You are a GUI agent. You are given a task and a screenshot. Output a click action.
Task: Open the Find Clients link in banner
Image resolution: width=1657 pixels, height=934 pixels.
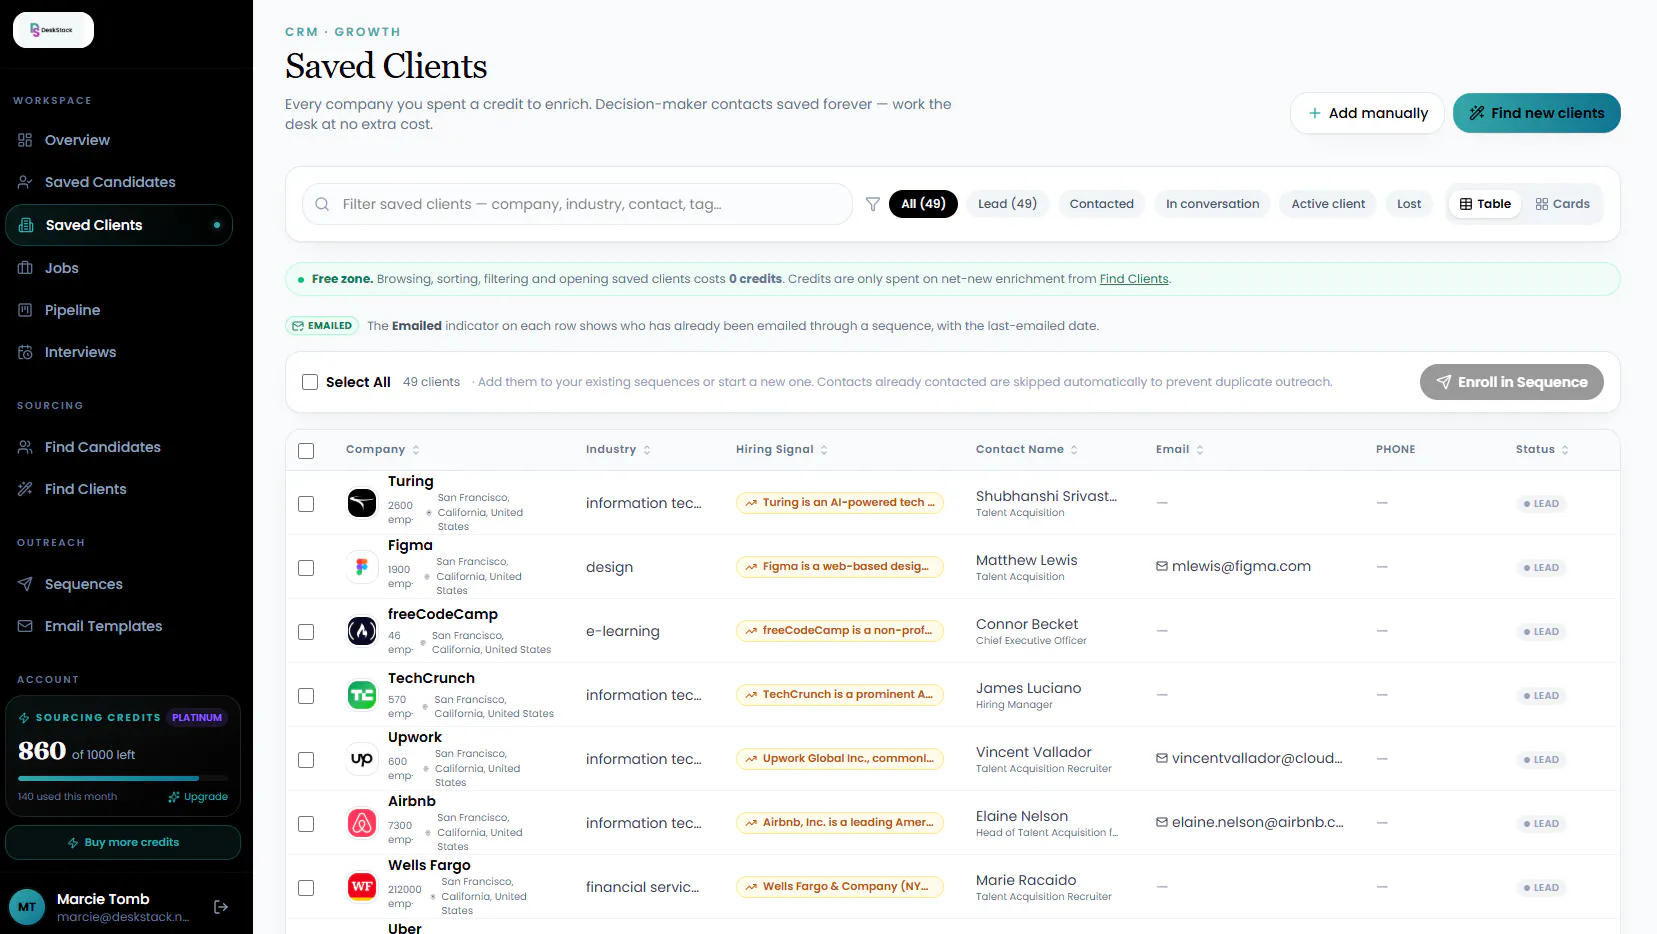click(x=1134, y=279)
